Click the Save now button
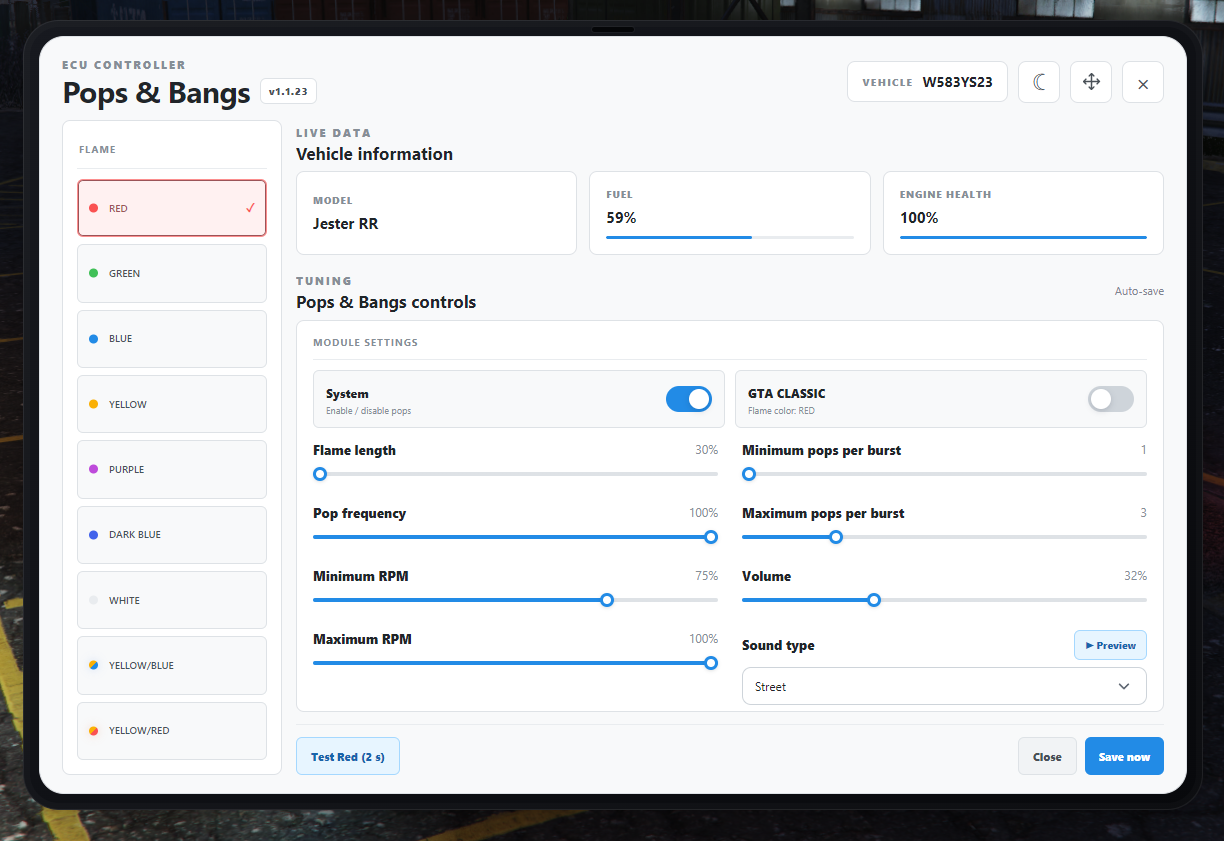 1124,757
